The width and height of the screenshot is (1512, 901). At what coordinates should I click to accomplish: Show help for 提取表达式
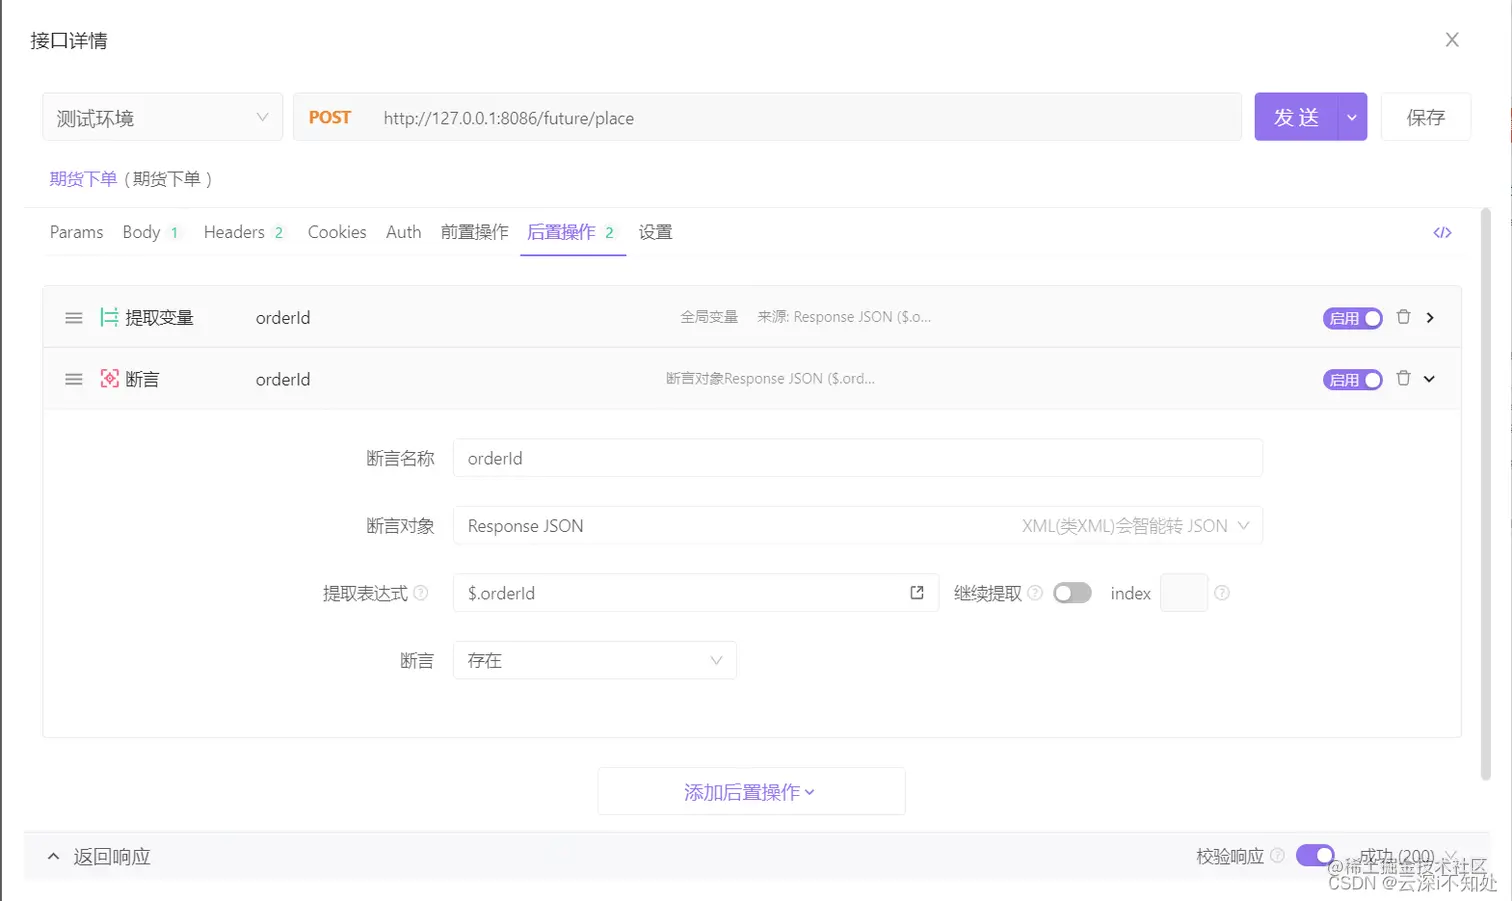pos(421,593)
